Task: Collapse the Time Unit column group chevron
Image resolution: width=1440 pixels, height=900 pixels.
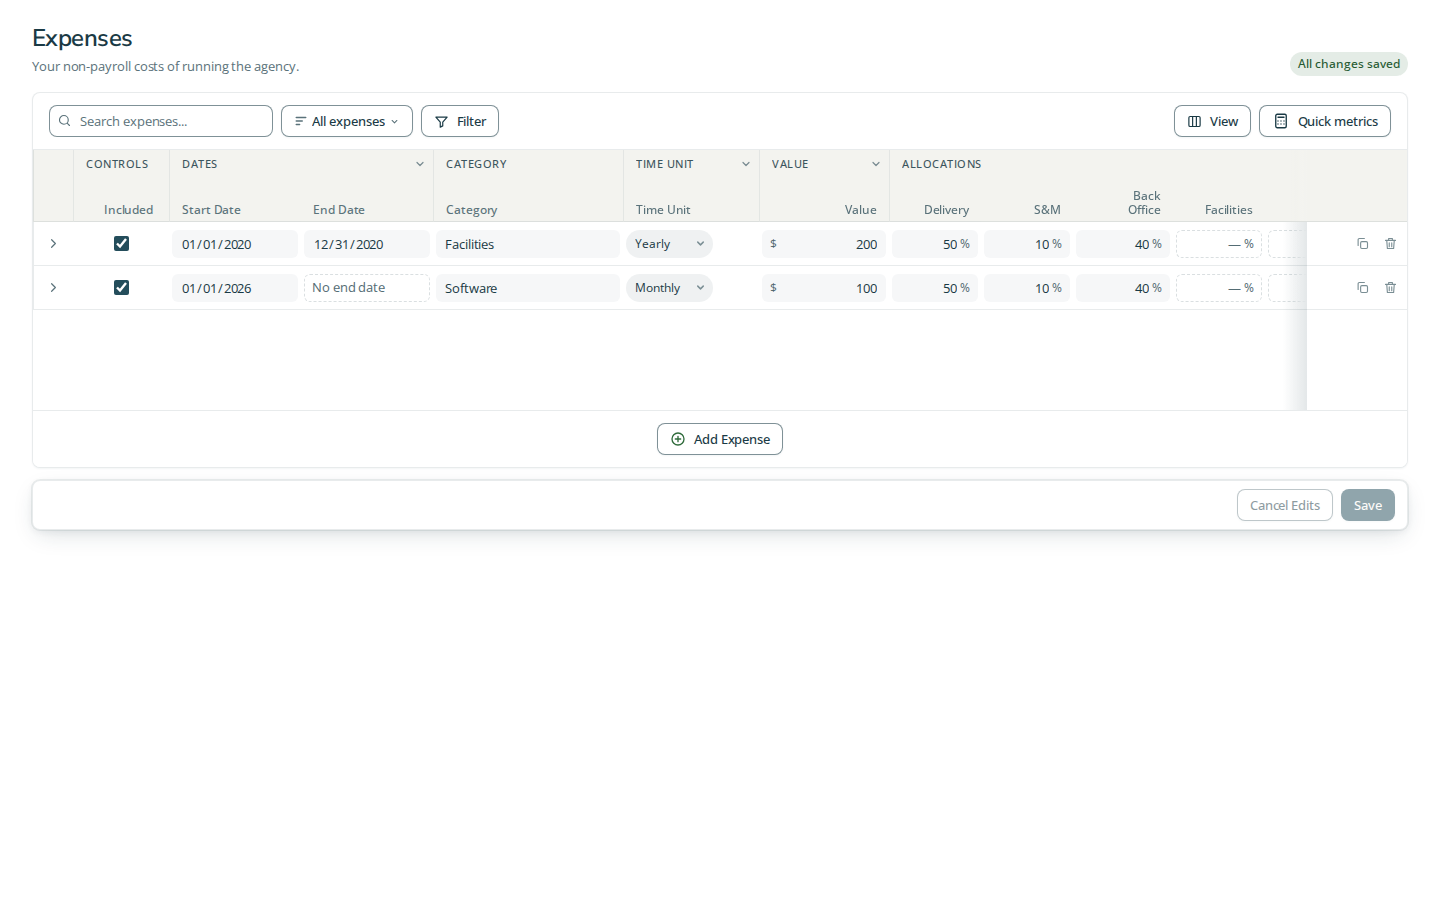Action: tap(746, 164)
